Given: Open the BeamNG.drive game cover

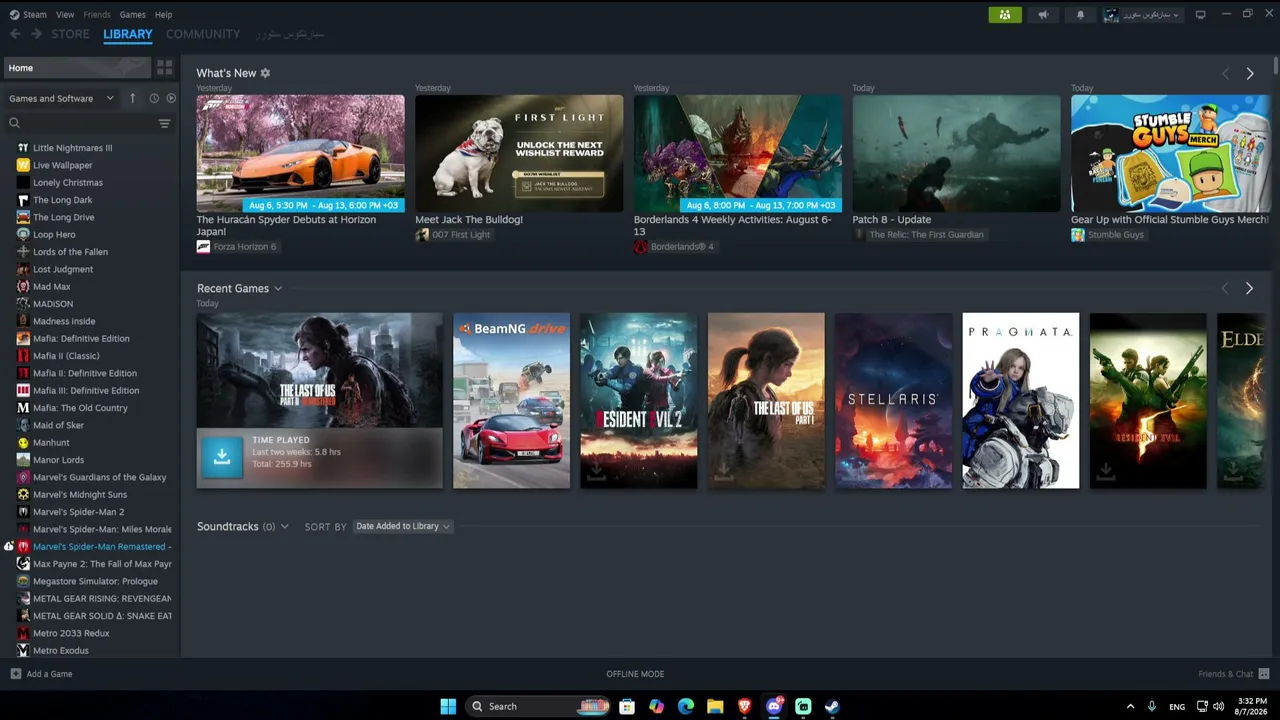Looking at the screenshot, I should (511, 401).
